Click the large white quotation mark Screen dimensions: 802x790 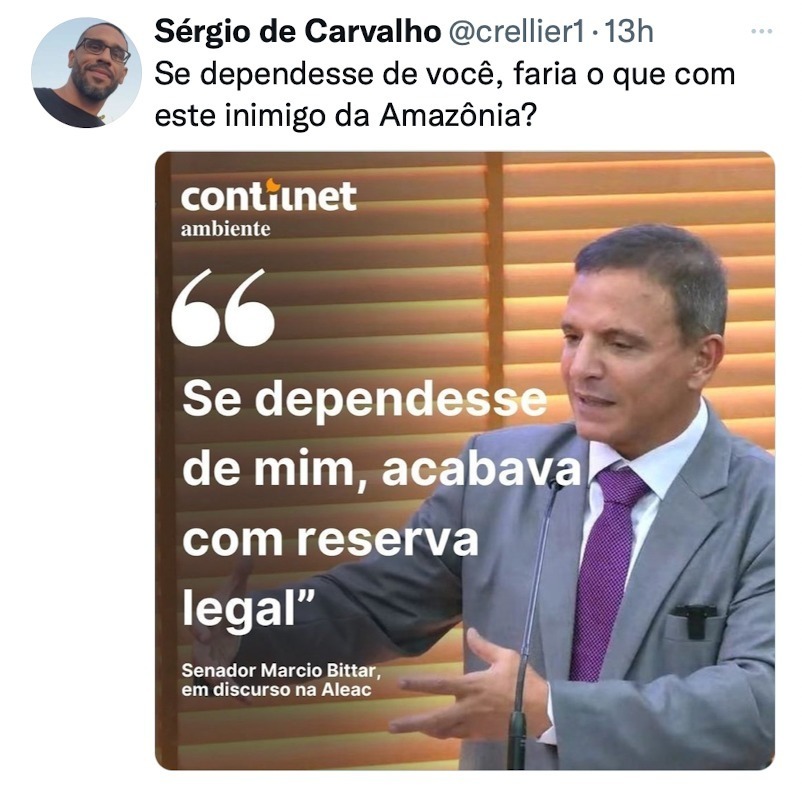point(223,308)
